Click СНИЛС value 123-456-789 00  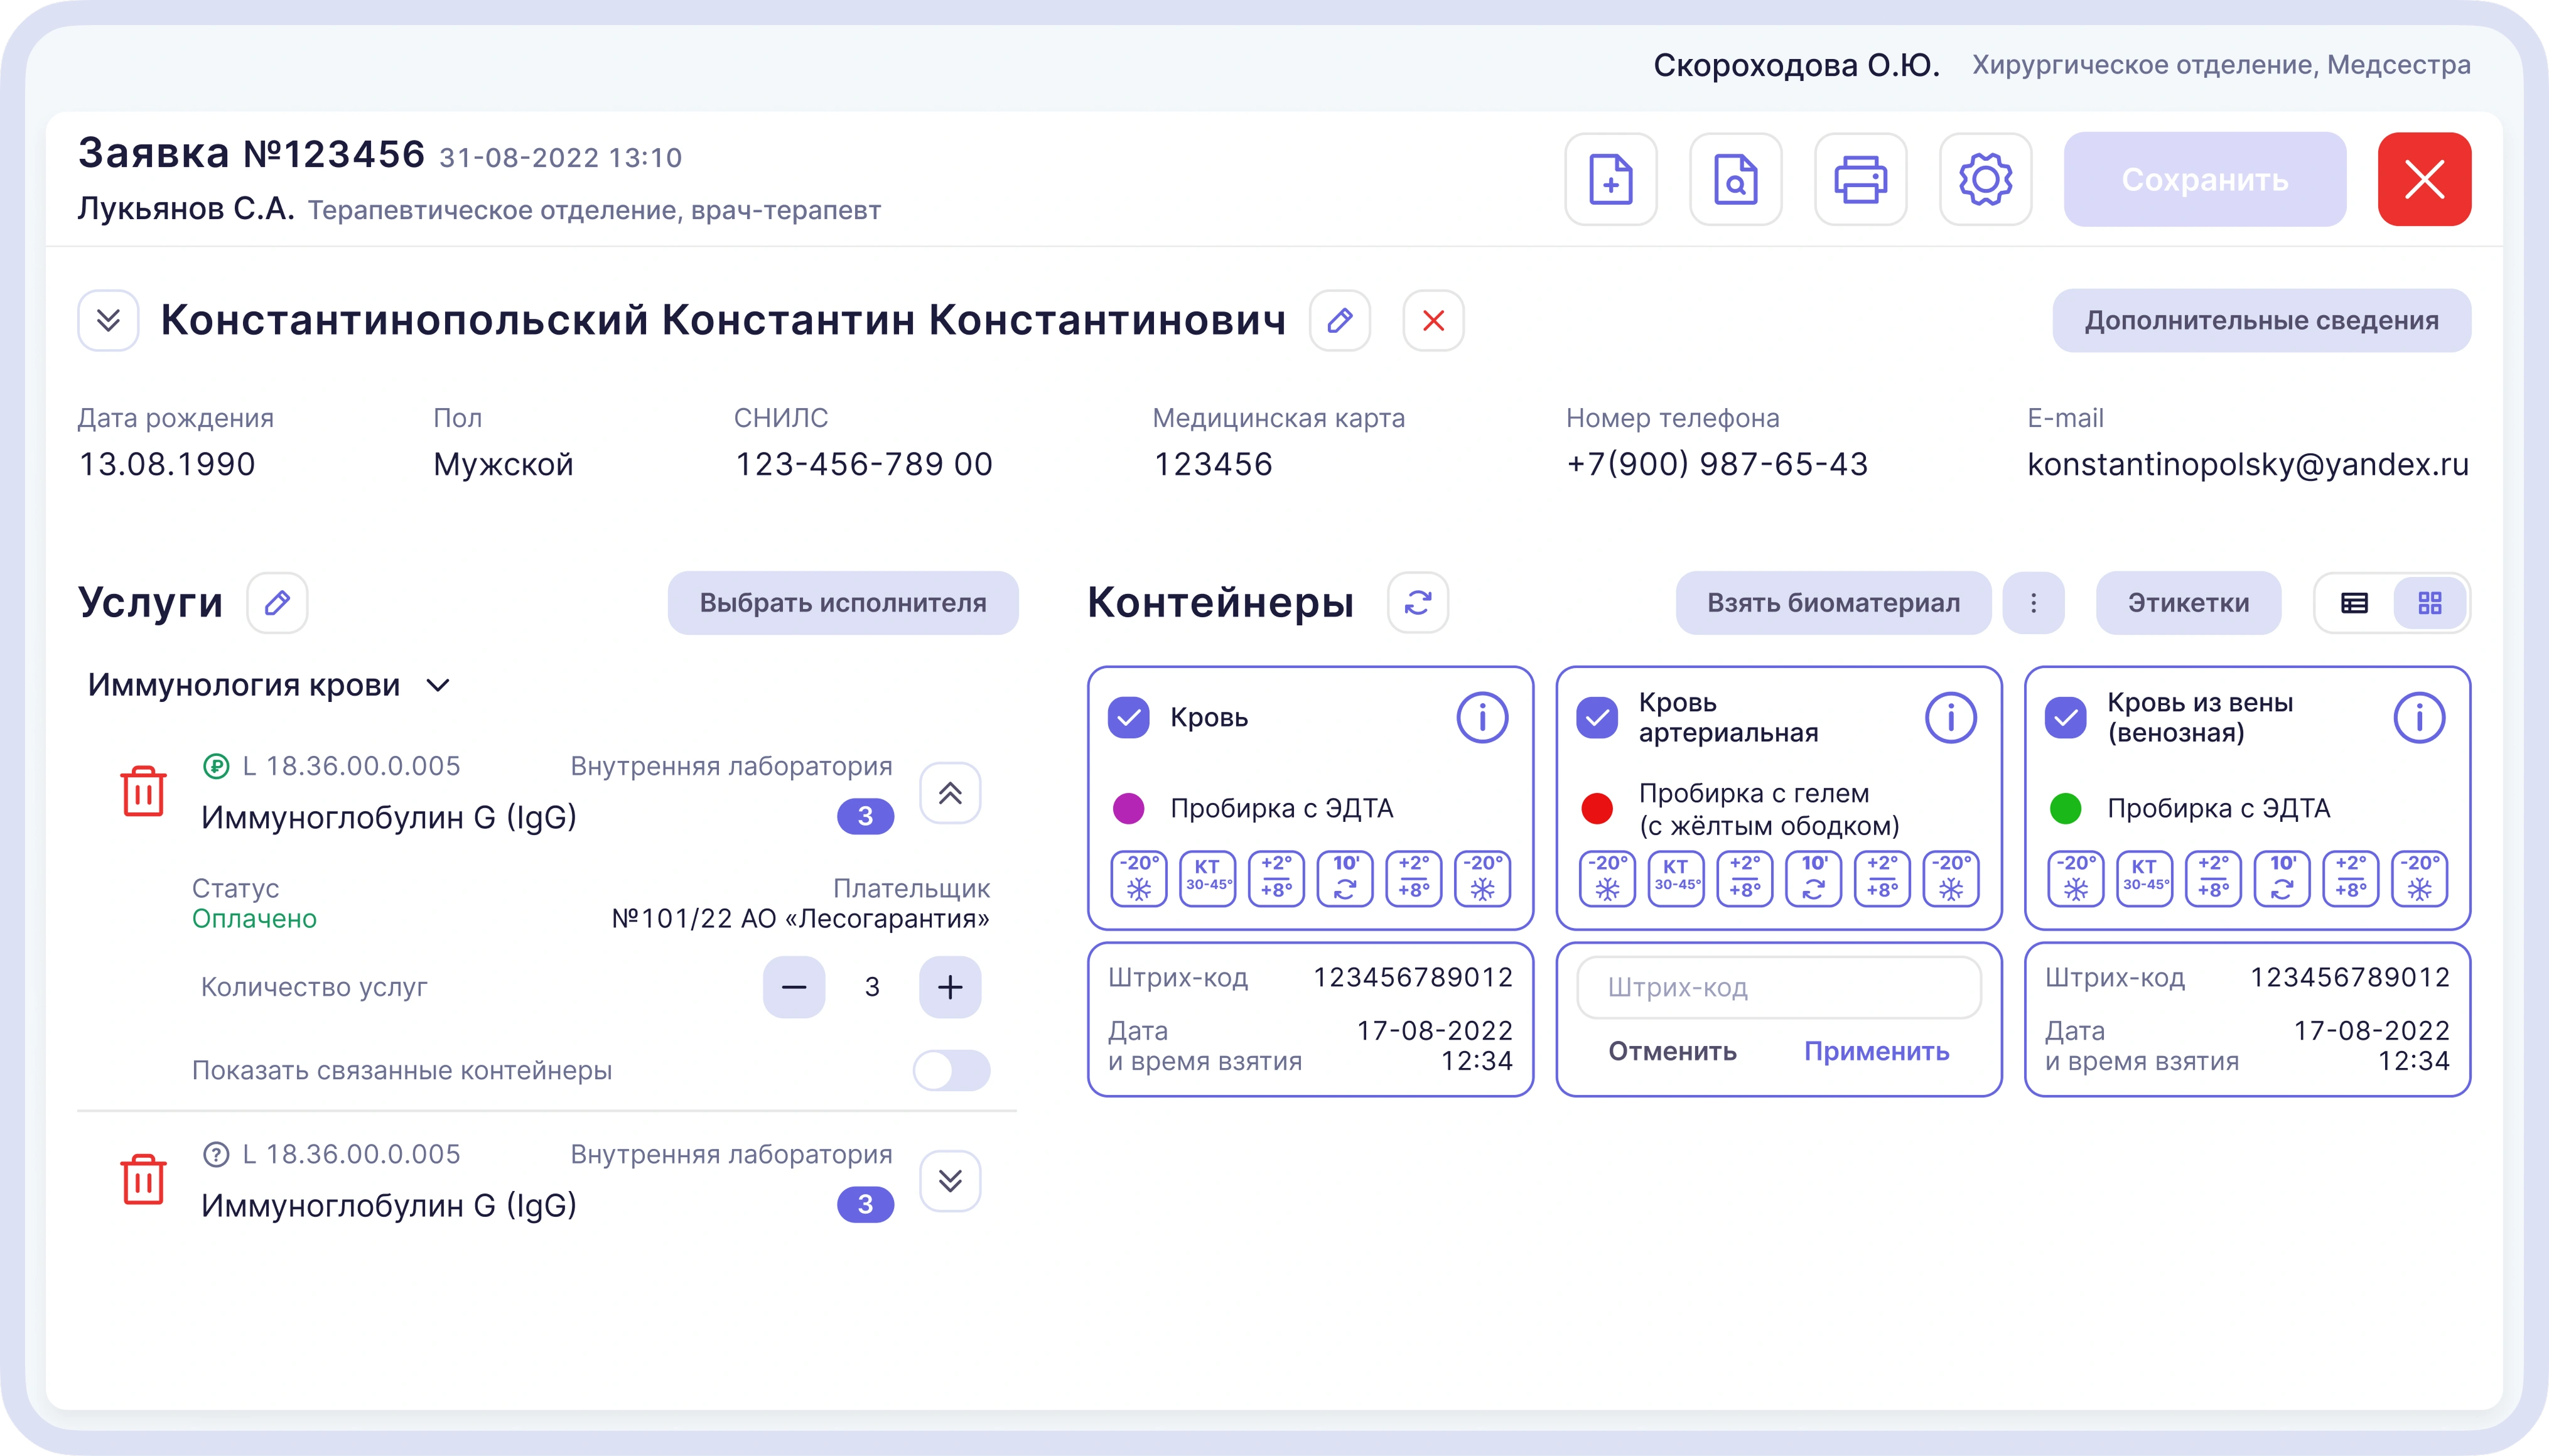864,464
